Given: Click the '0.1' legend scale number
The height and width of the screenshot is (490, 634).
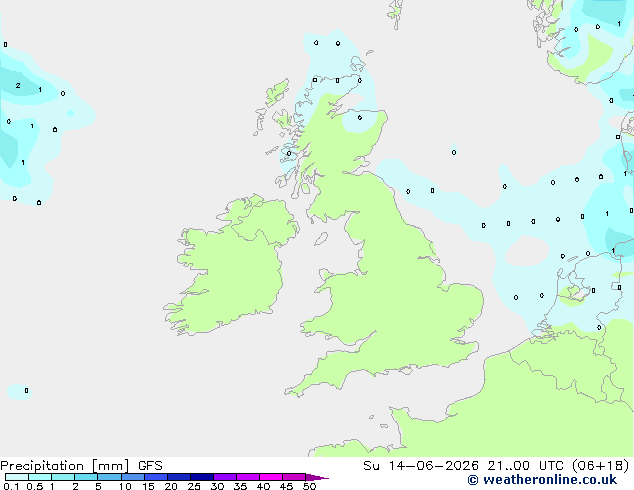Looking at the screenshot, I should (x=12, y=486).
